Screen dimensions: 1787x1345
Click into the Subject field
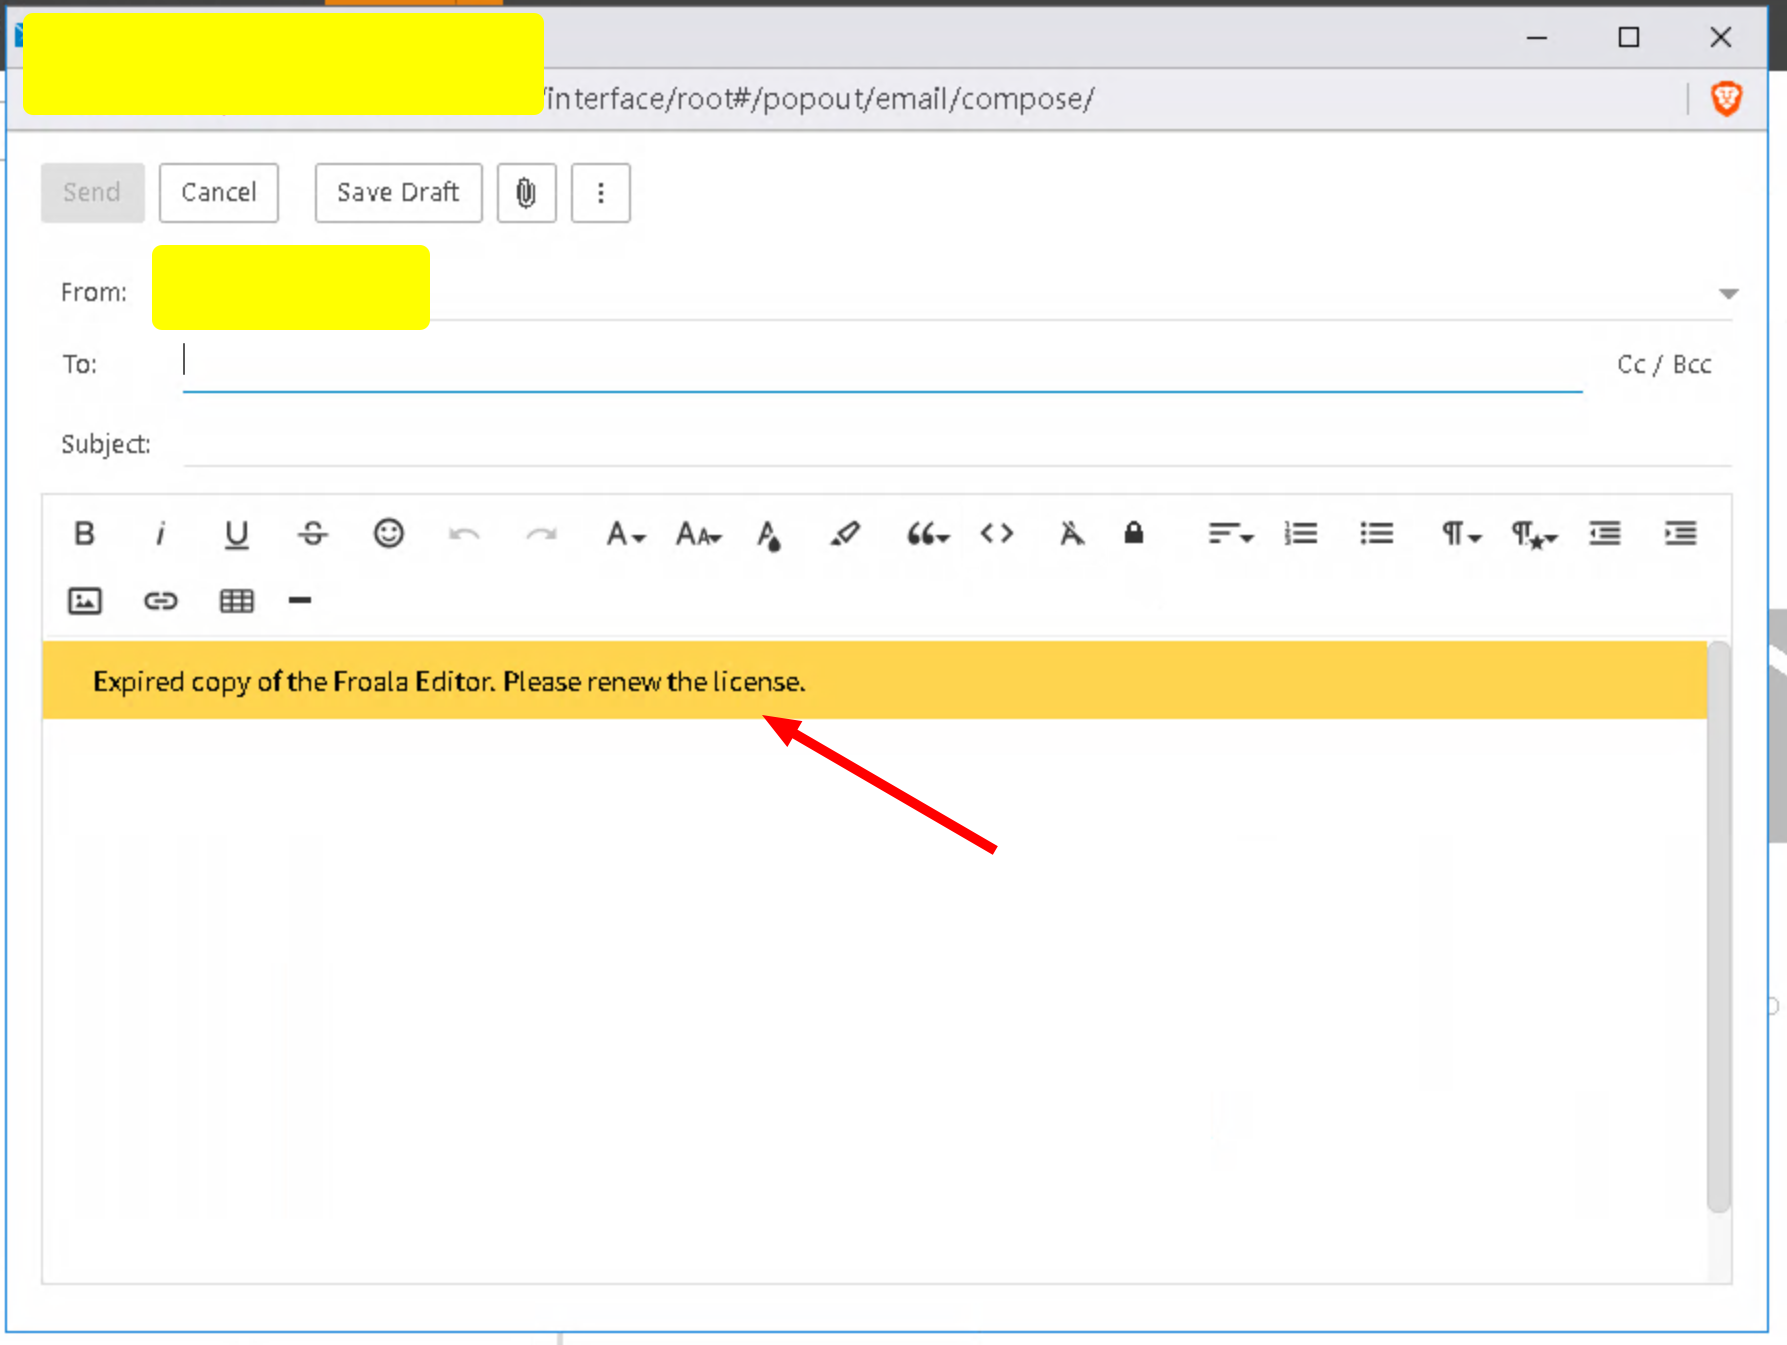[x=957, y=443]
